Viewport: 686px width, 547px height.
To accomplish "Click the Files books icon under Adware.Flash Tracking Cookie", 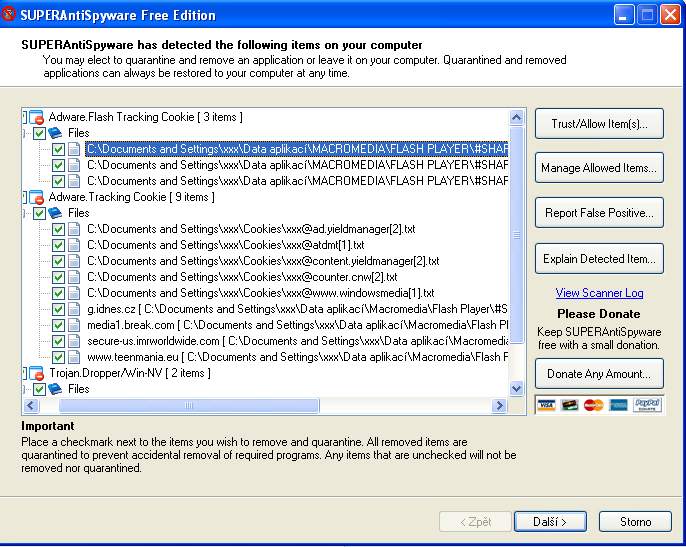I will coord(55,133).
